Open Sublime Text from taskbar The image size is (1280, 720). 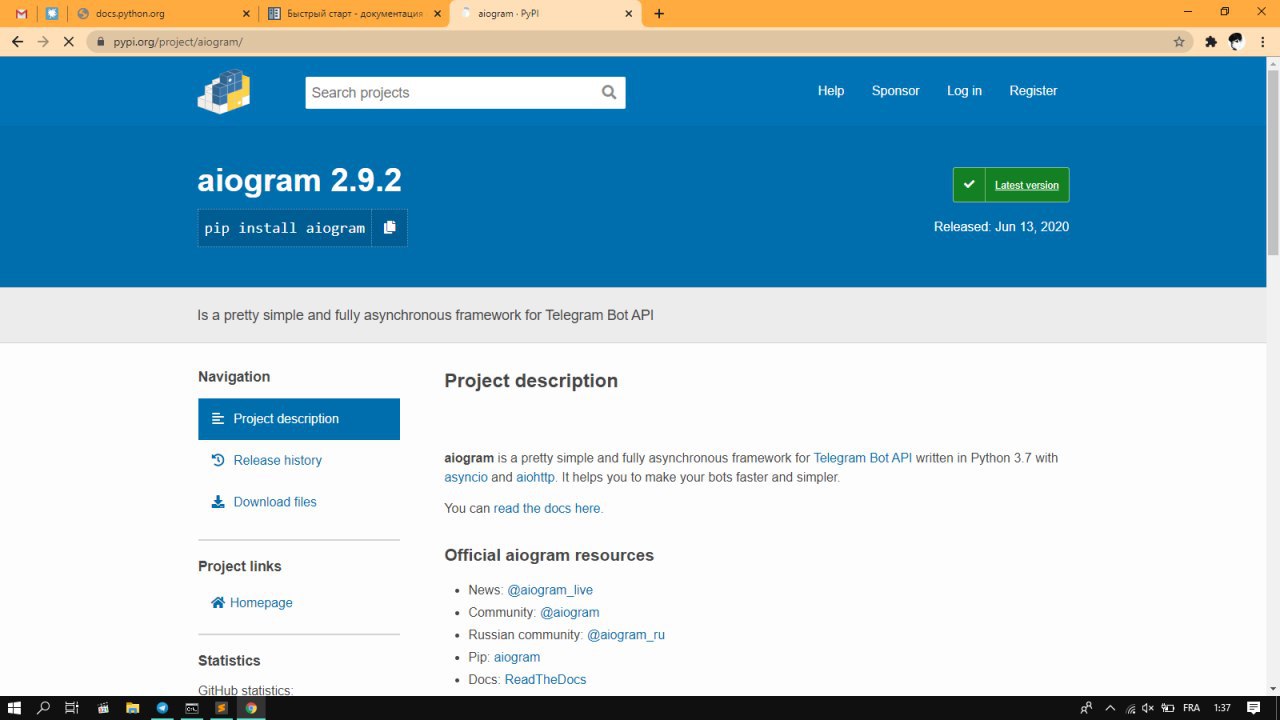tap(221, 708)
